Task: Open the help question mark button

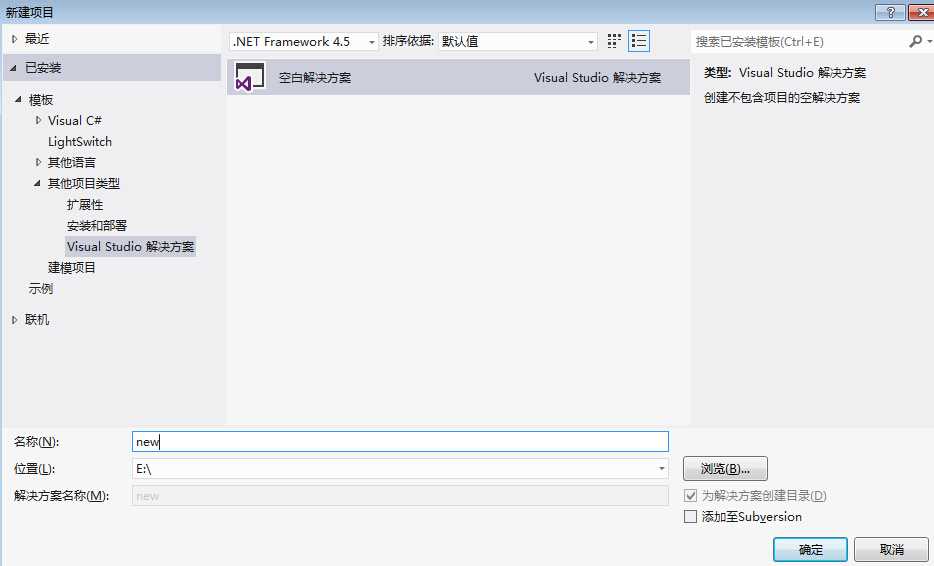Action: point(890,12)
